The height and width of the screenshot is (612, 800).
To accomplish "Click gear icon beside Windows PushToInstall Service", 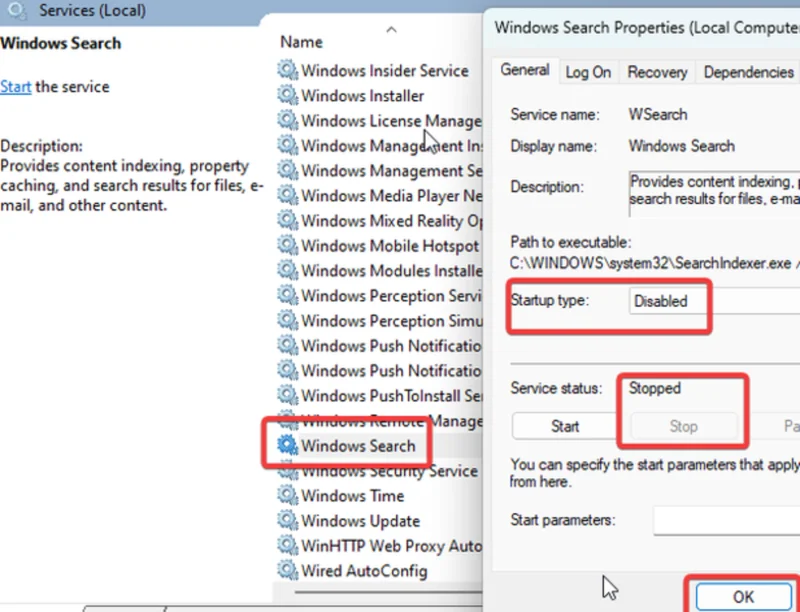I will (287, 395).
